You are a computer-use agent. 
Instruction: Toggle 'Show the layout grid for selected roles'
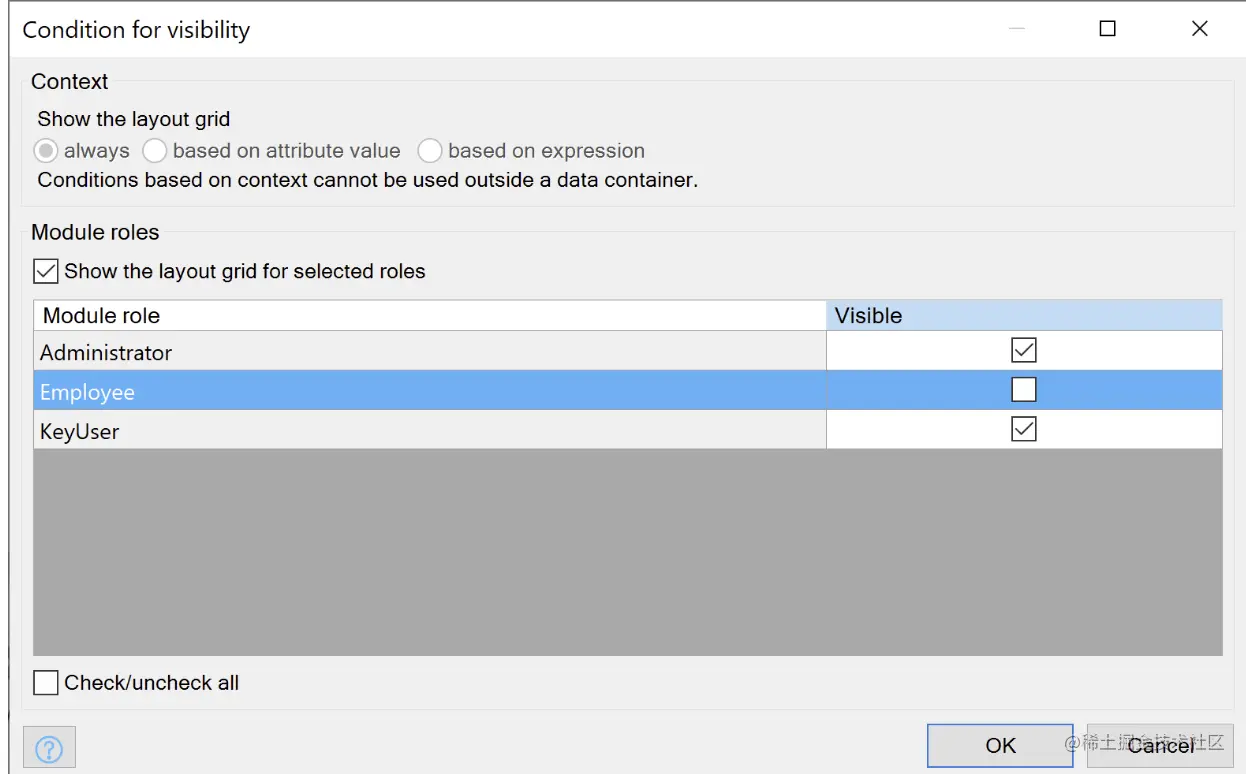pos(46,271)
